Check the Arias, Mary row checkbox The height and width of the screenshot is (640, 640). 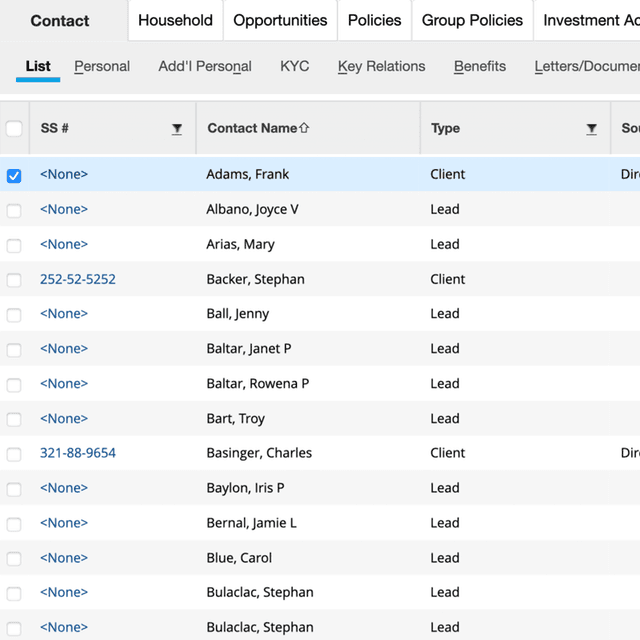point(14,246)
